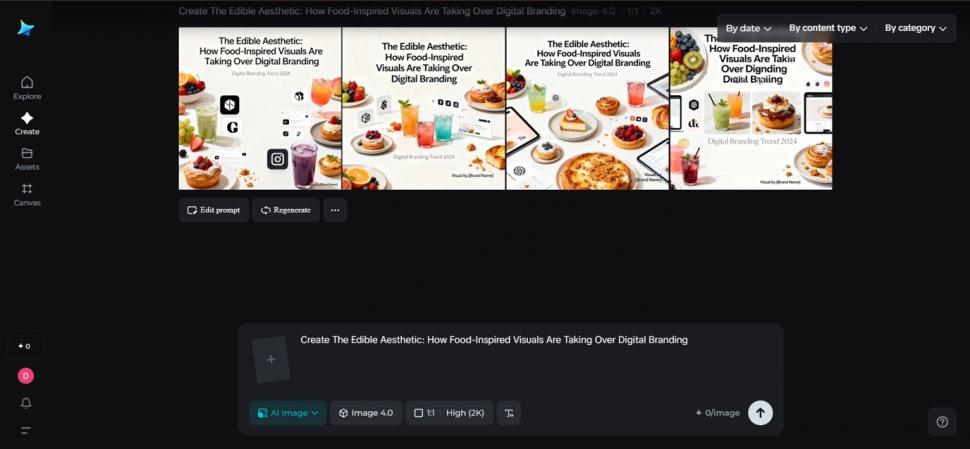
Task: Click the notifications bell icon
Action: pos(26,403)
